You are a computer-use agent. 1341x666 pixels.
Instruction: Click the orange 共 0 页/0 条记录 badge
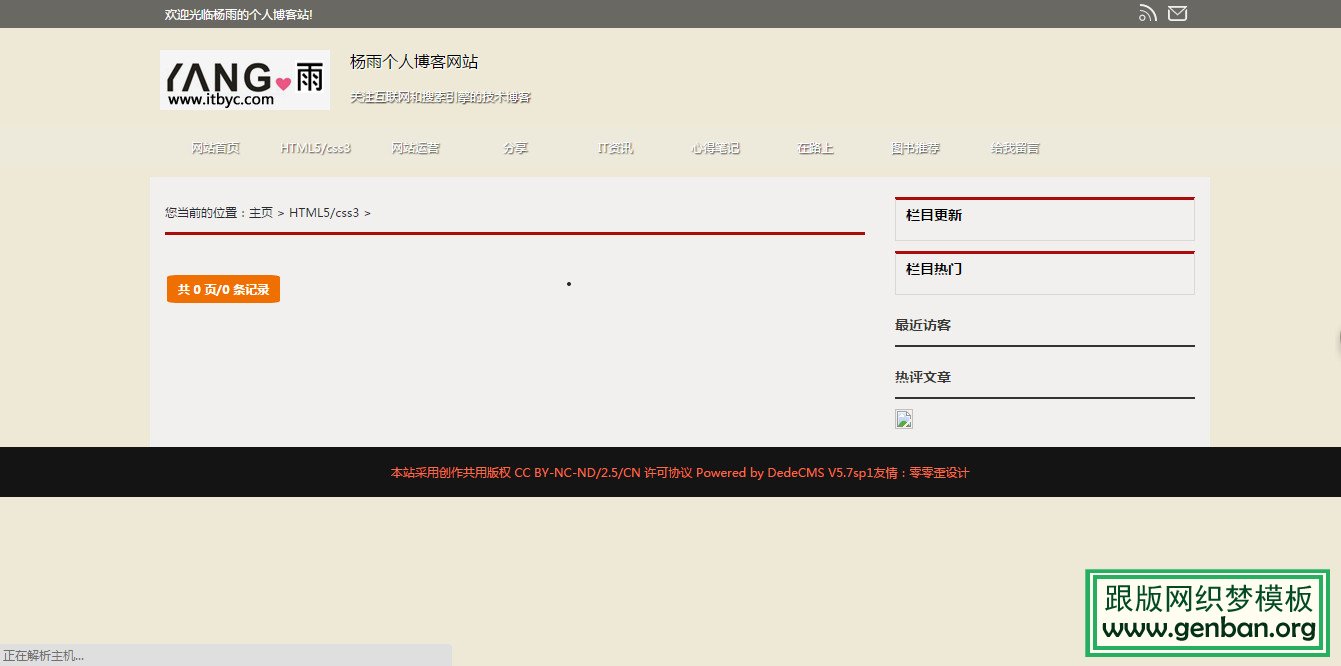coord(223,288)
